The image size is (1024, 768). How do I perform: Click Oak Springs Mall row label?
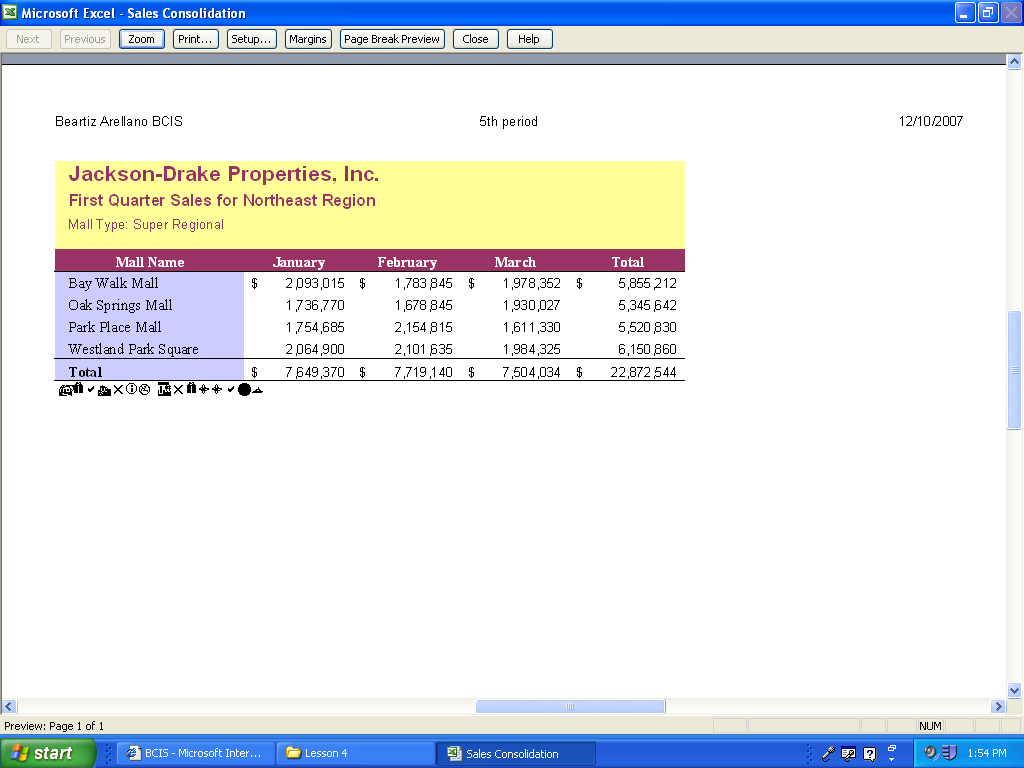(x=120, y=305)
